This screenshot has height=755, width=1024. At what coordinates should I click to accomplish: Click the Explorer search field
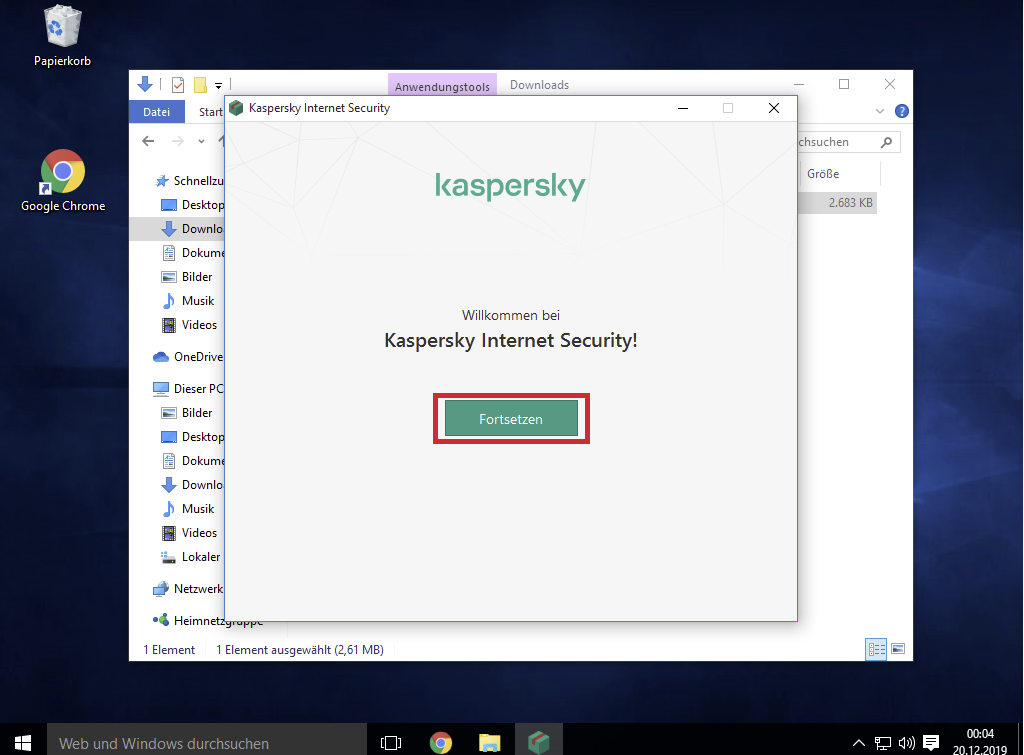pos(849,142)
